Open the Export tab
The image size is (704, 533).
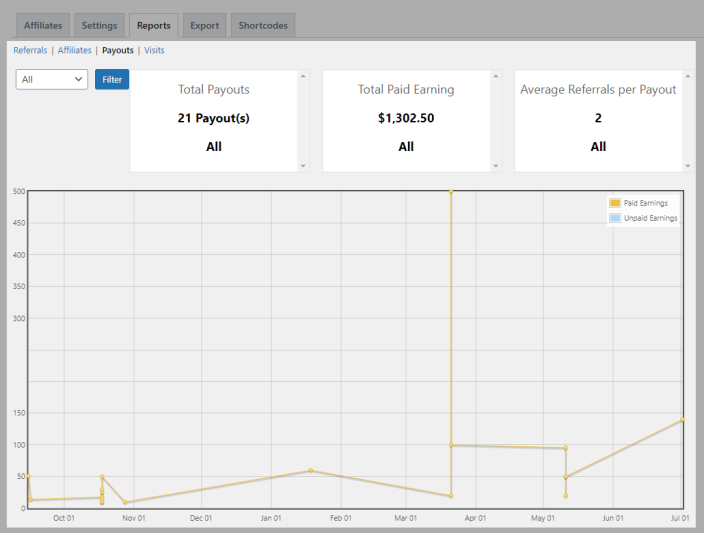[x=203, y=25]
